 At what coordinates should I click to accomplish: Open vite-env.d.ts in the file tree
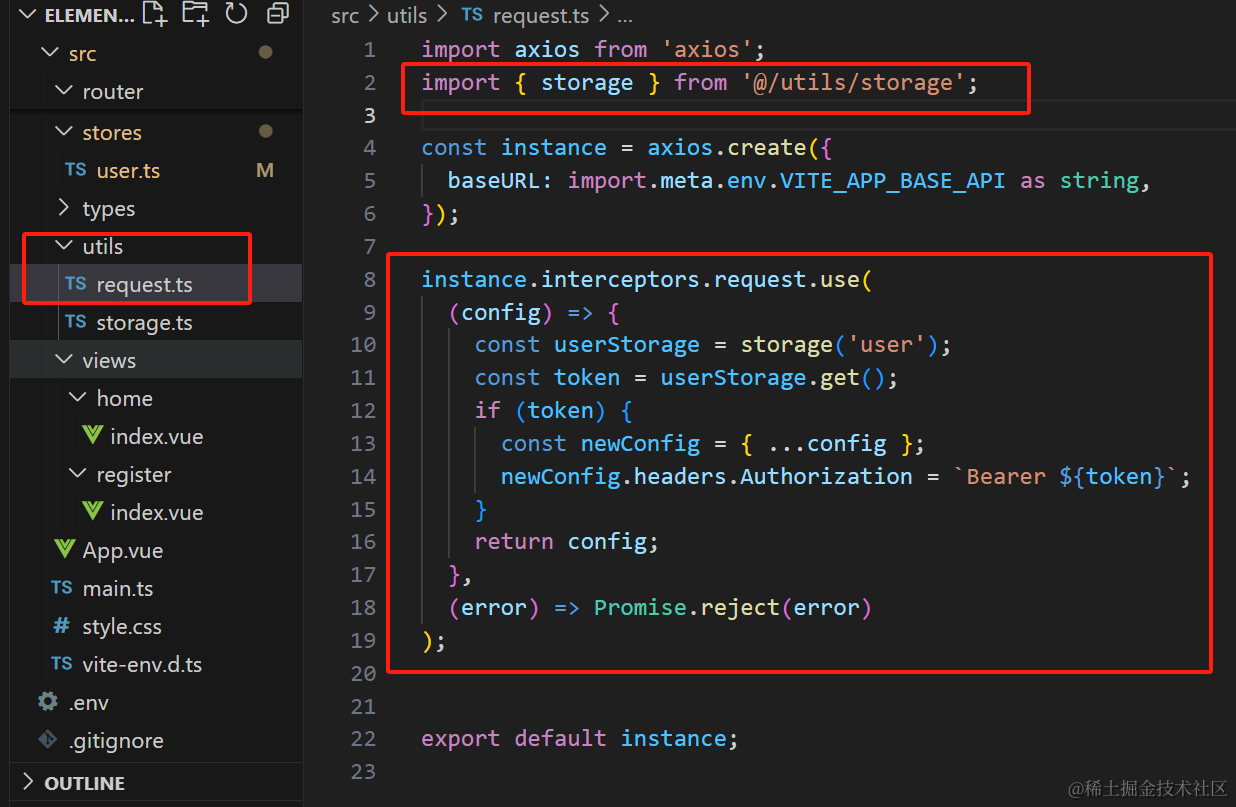coord(142,665)
